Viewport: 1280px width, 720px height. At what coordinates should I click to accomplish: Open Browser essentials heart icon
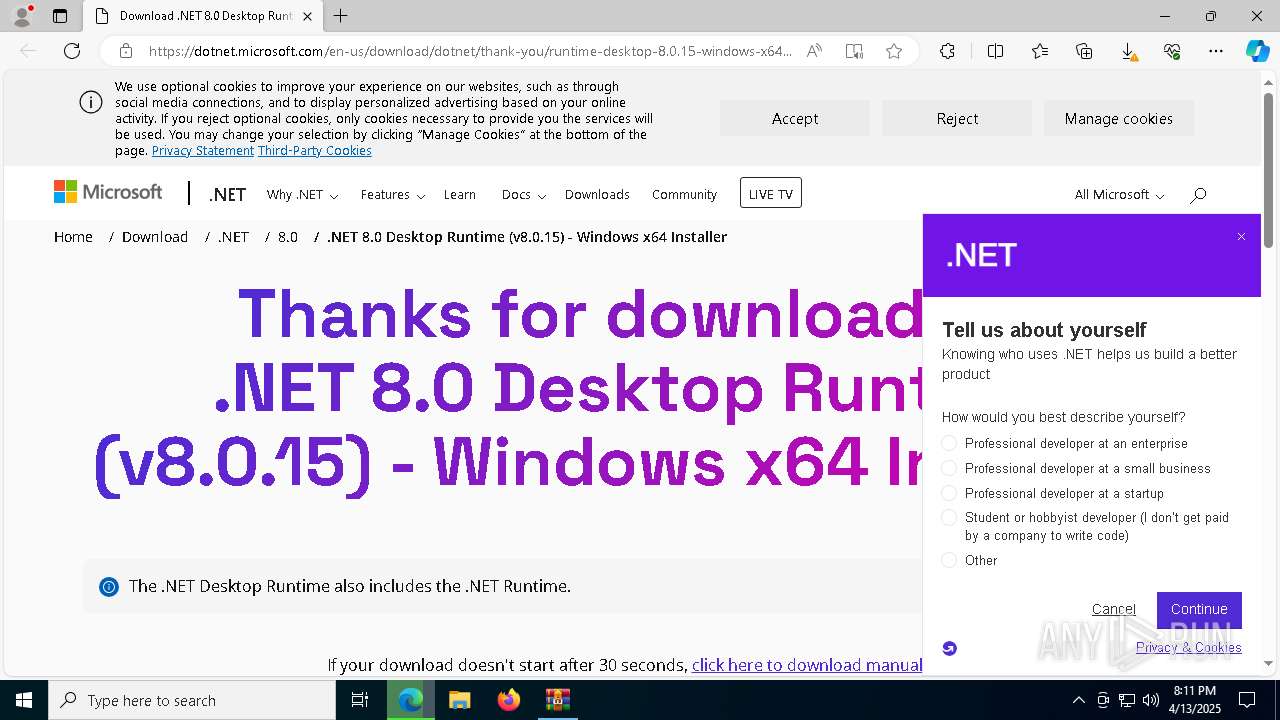1172,51
